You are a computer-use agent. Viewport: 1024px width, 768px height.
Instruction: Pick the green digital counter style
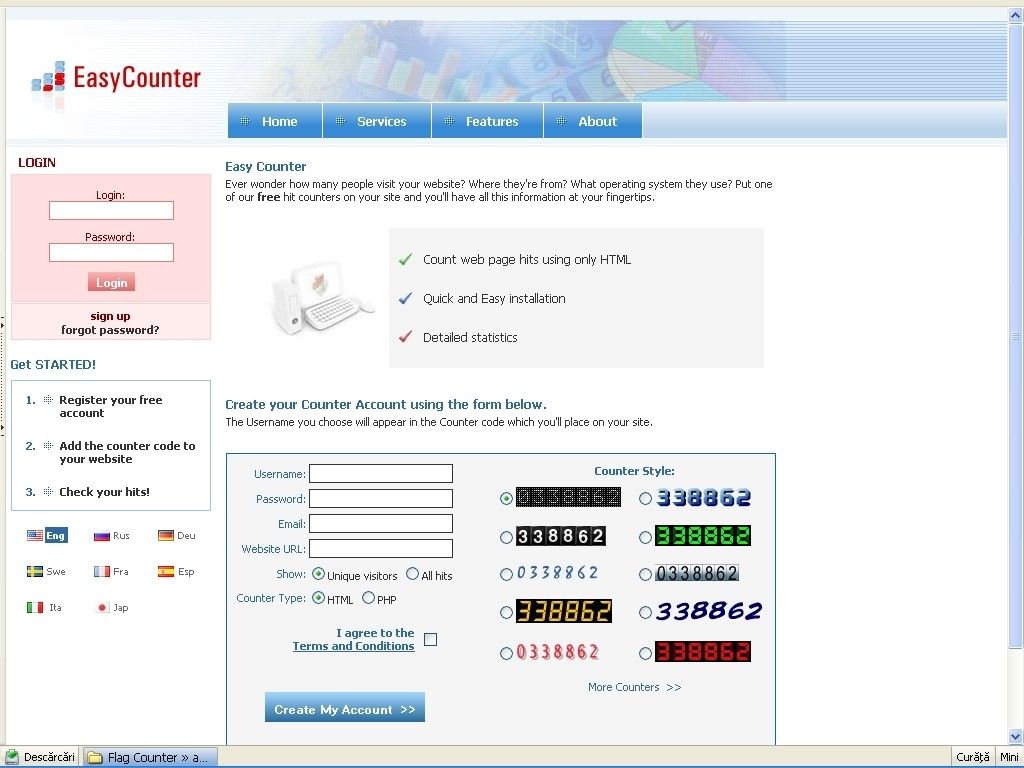point(645,536)
